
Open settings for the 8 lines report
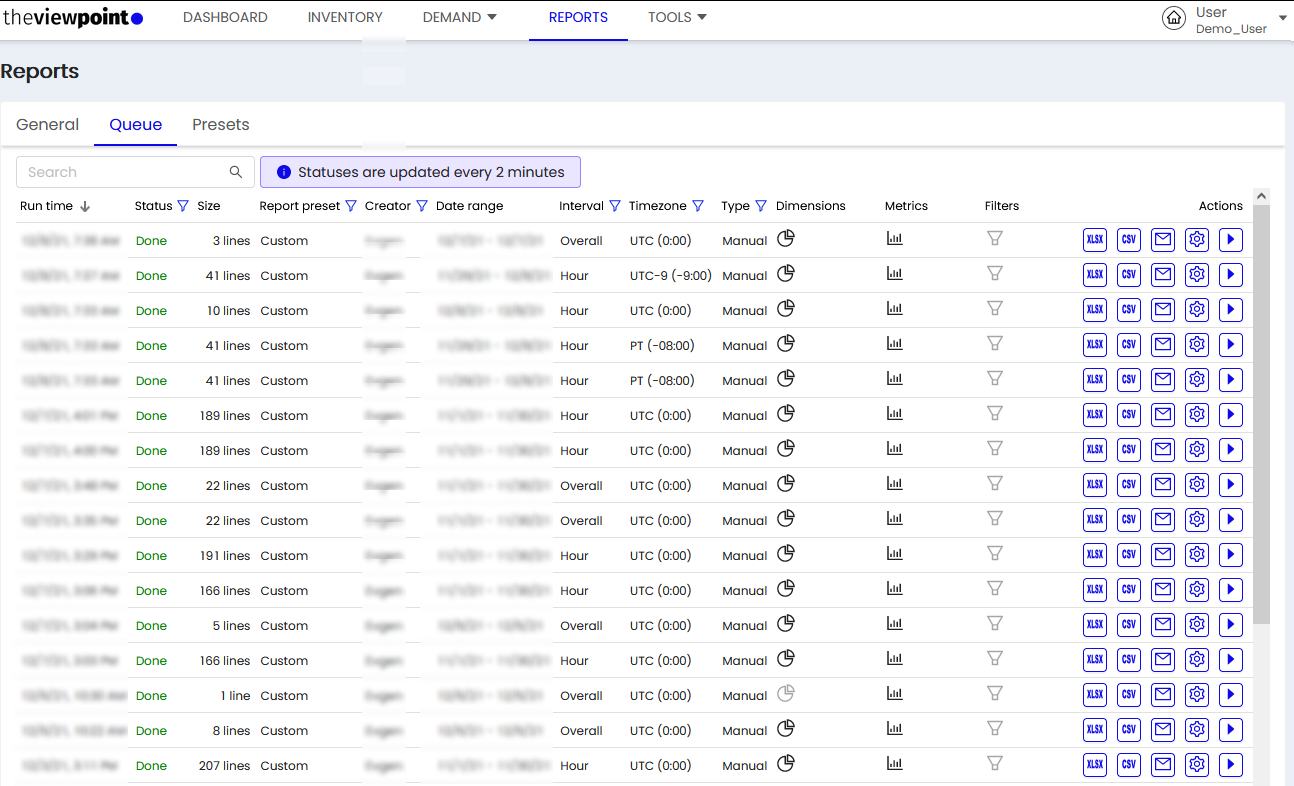coord(1197,730)
